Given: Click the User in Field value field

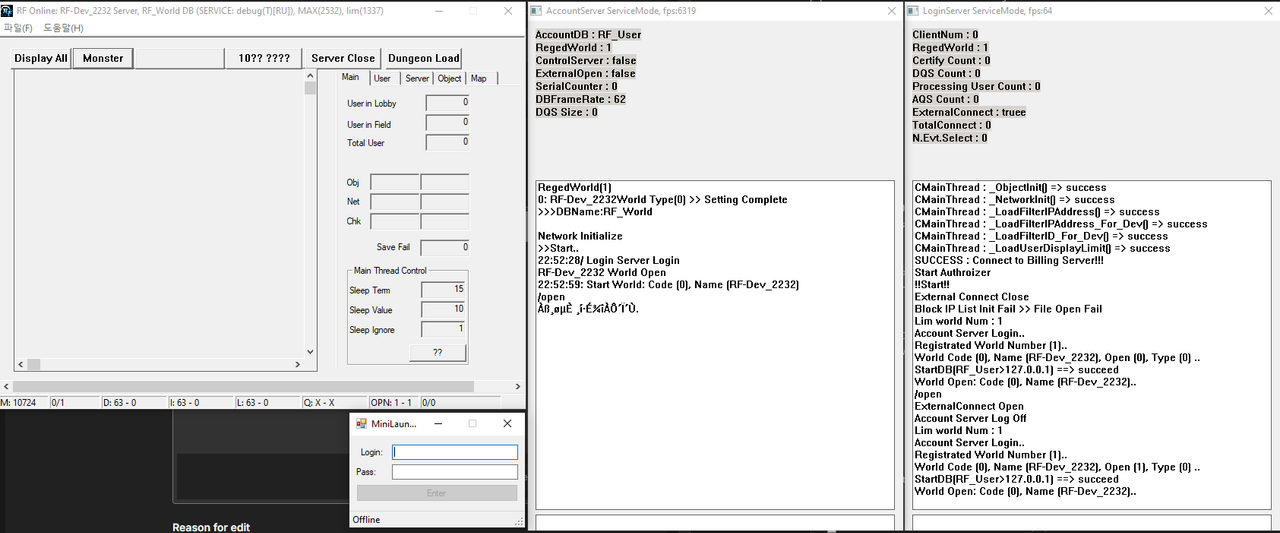Looking at the screenshot, I should pos(447,123).
